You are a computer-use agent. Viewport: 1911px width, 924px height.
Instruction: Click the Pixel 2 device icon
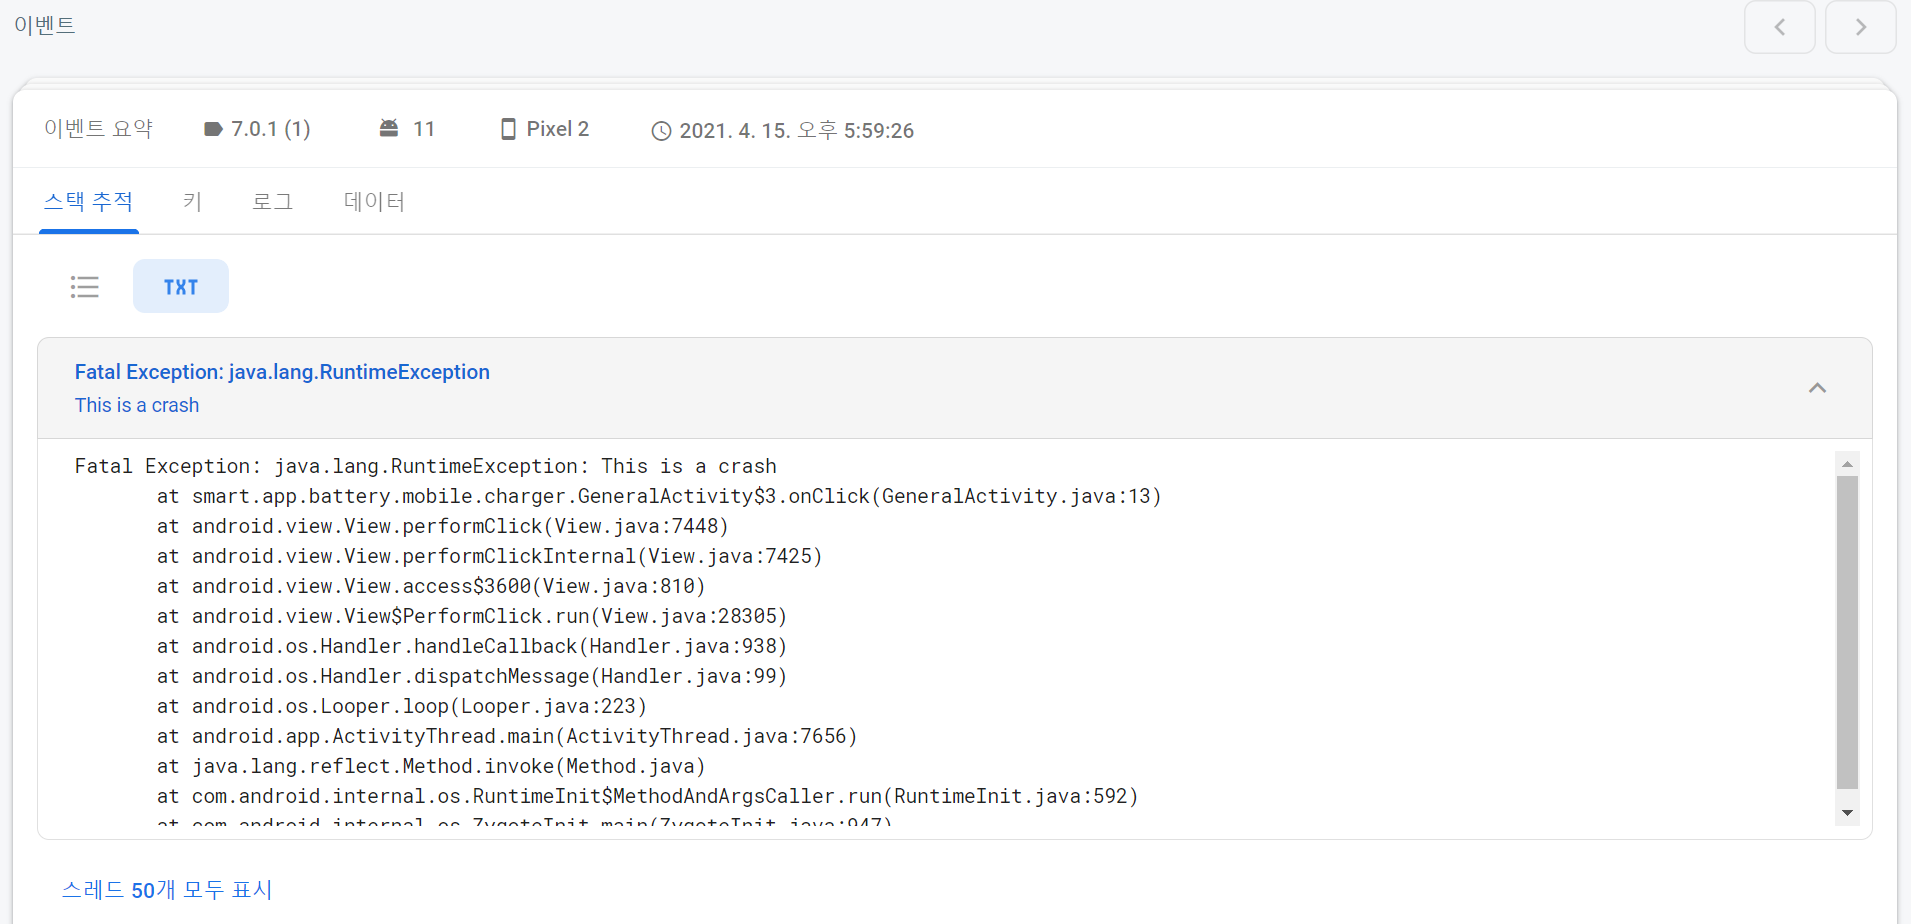[508, 129]
